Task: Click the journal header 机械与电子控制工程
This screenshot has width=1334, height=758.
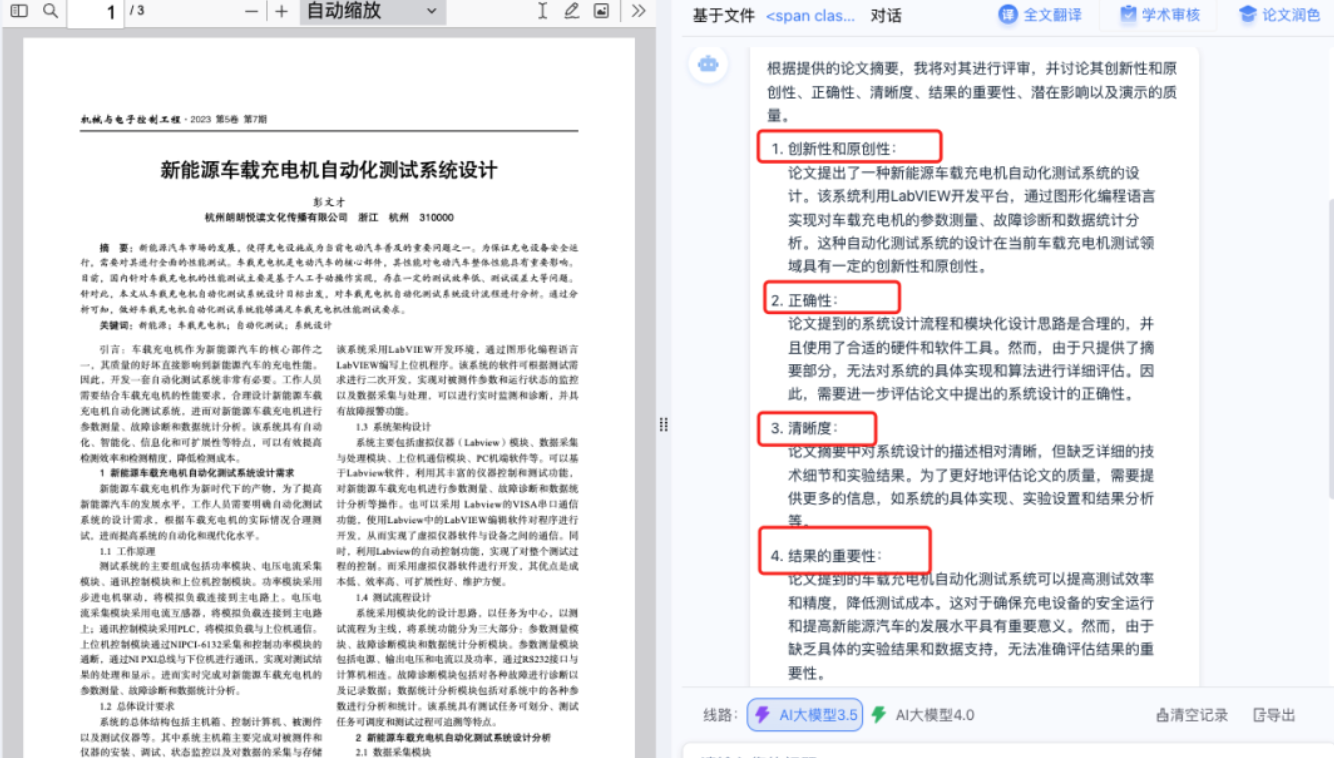Action: pos(131,119)
